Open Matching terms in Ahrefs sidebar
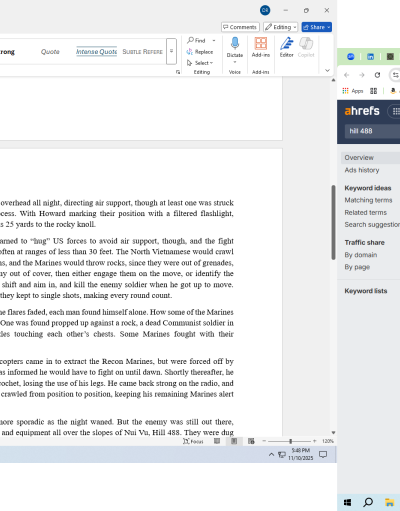The height and width of the screenshot is (511, 400). point(368,200)
